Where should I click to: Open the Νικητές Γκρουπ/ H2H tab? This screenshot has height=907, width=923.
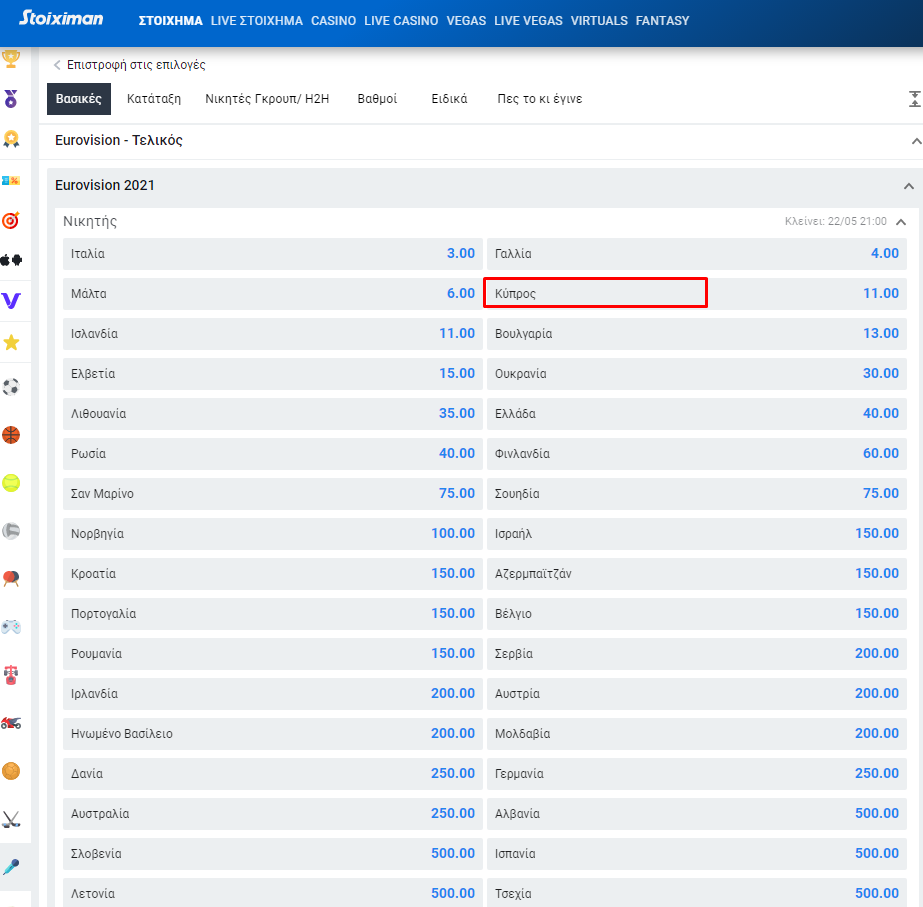(267, 99)
